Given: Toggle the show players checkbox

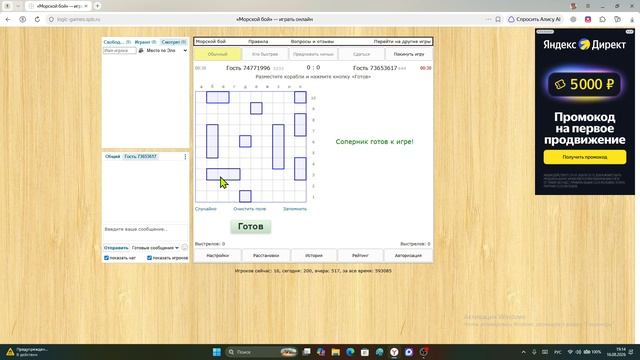Looking at the screenshot, I should [x=149, y=258].
